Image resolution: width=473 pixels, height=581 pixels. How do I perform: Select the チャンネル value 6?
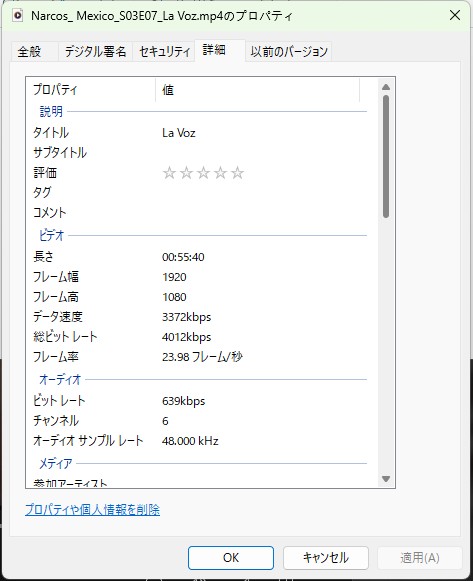pyautogui.click(x=165, y=421)
